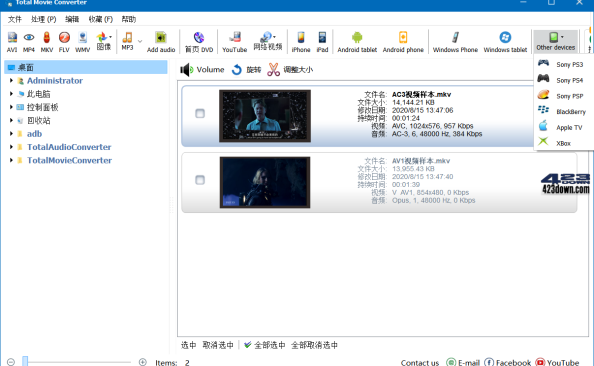Expand the adb folder node
The width and height of the screenshot is (594, 366).
coord(11,133)
